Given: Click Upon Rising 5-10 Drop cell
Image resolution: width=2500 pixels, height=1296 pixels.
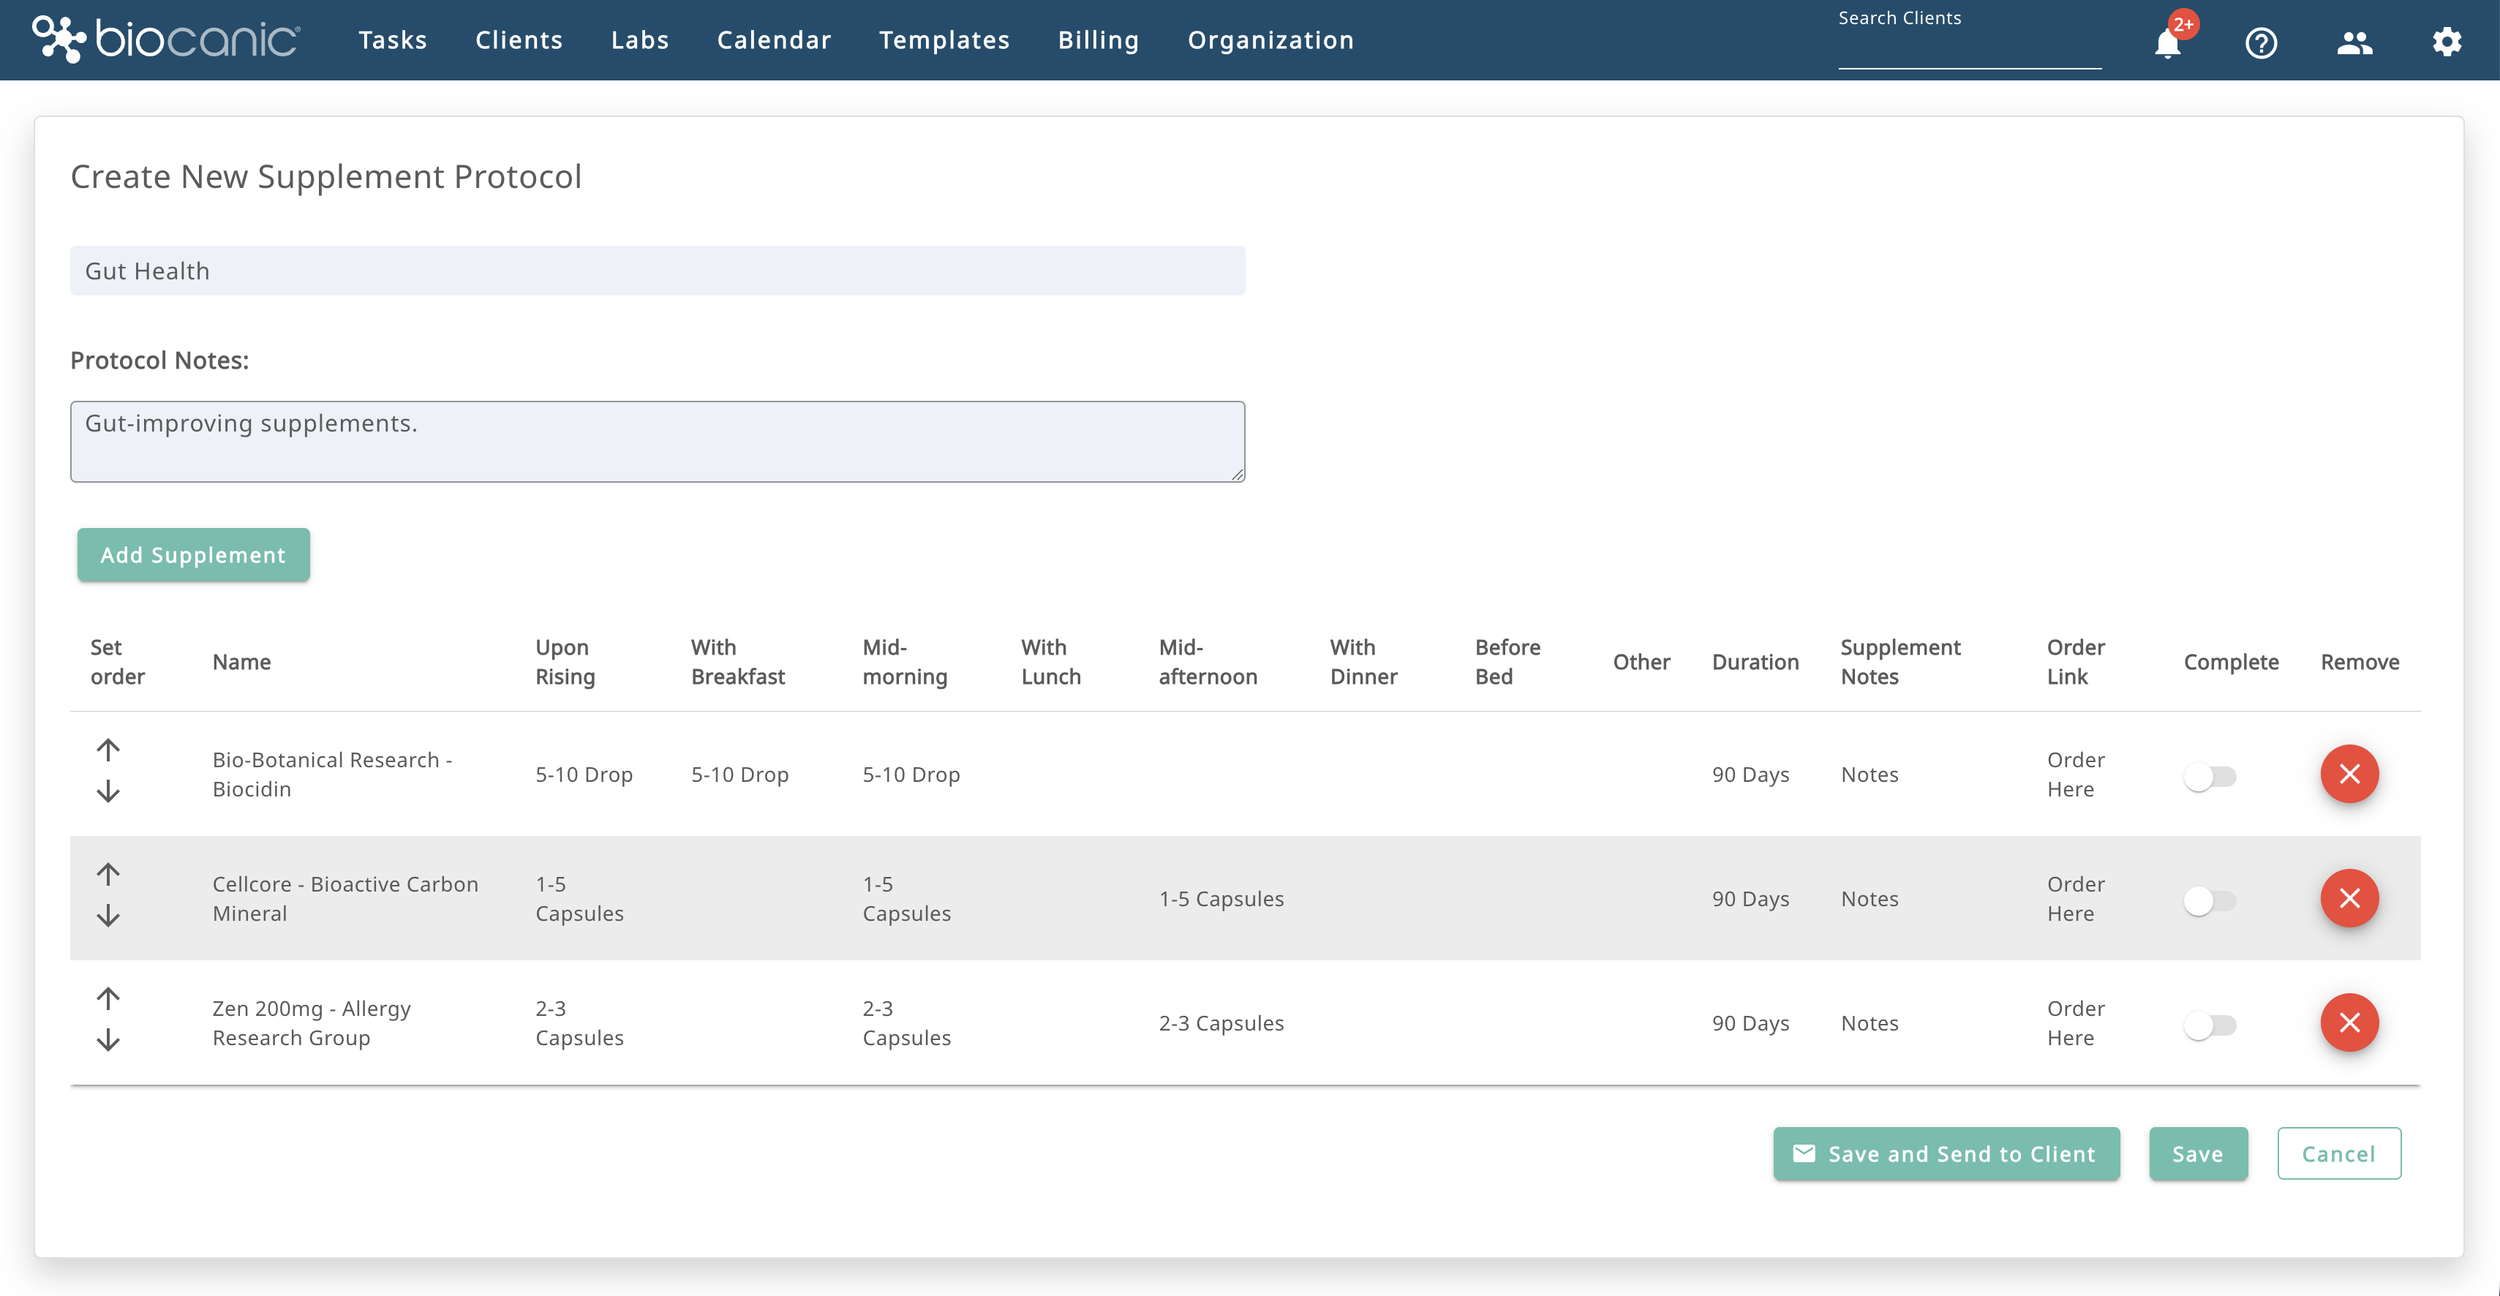Looking at the screenshot, I should (x=584, y=774).
